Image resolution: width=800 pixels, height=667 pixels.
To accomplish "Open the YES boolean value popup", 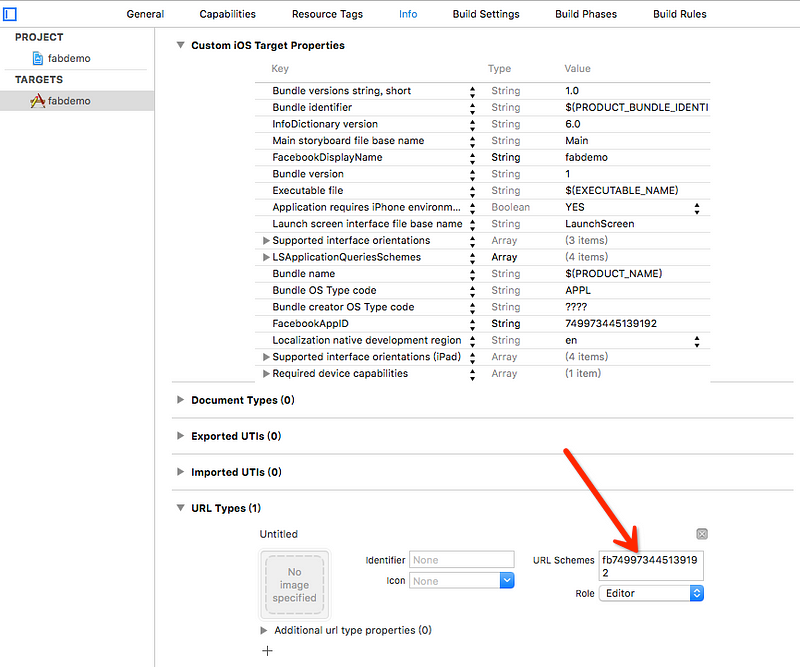I will coord(697,207).
